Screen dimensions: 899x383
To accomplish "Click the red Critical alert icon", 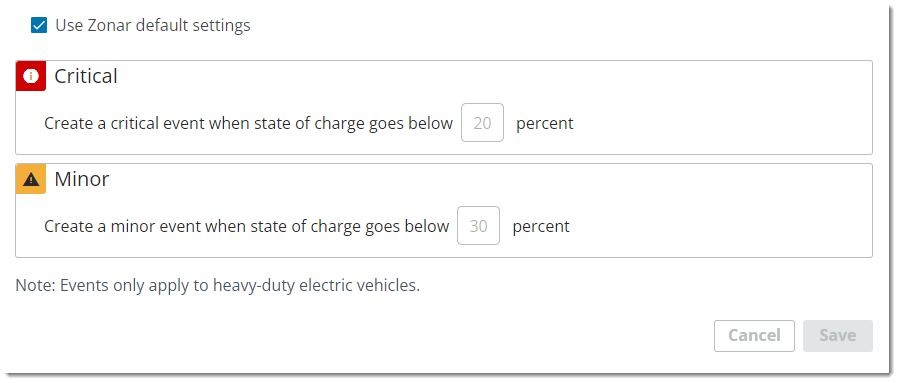I will [x=30, y=76].
